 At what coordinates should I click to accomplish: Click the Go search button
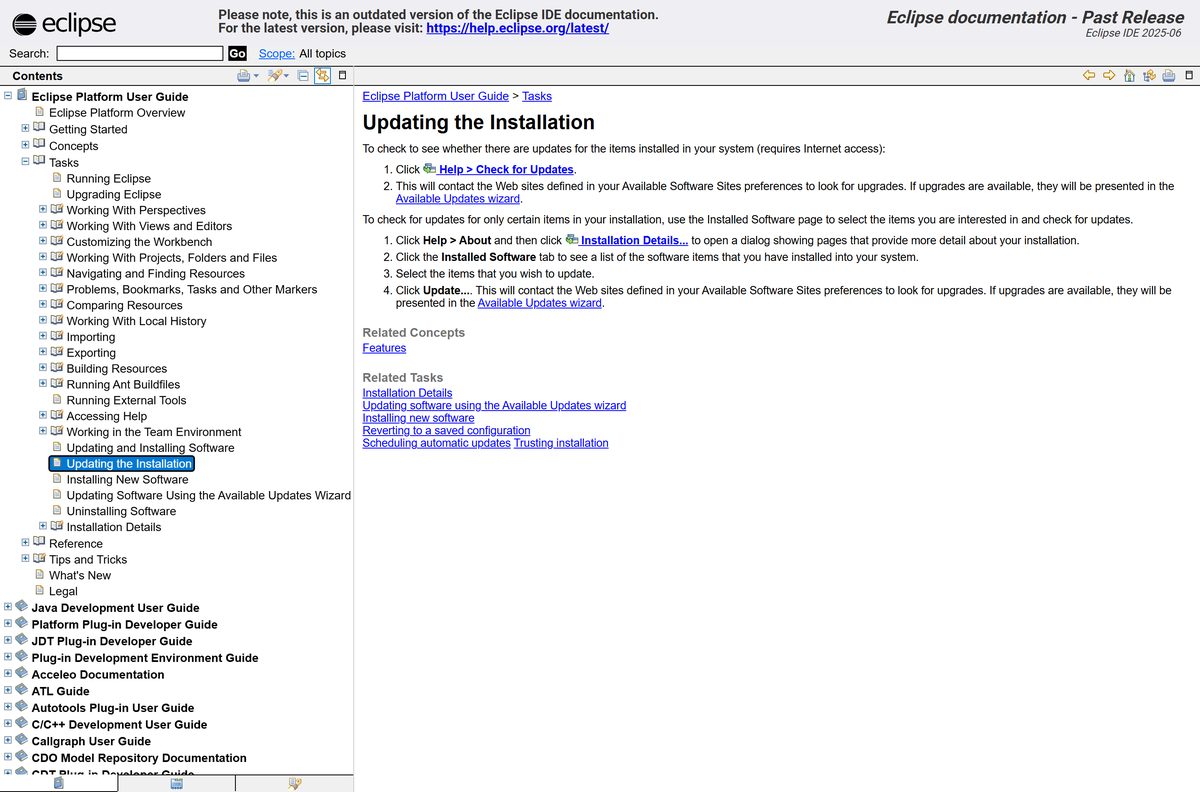click(x=237, y=54)
